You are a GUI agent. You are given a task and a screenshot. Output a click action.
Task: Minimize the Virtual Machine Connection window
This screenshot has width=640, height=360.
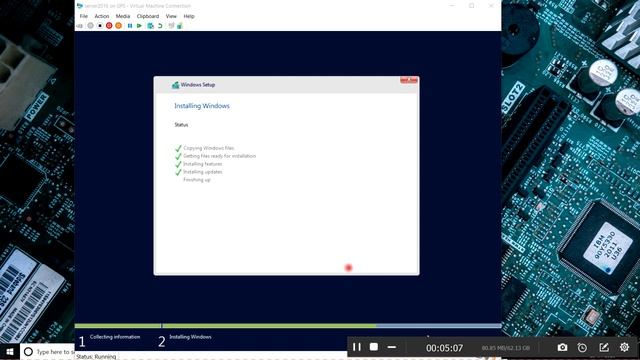tap(452, 6)
